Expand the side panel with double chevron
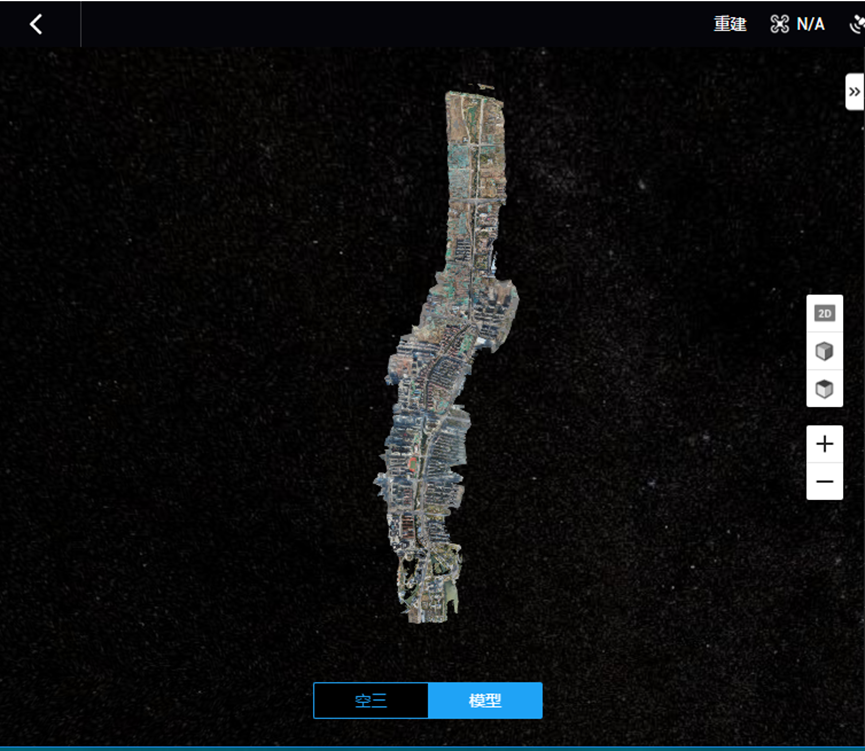The image size is (865, 751). click(x=854, y=92)
